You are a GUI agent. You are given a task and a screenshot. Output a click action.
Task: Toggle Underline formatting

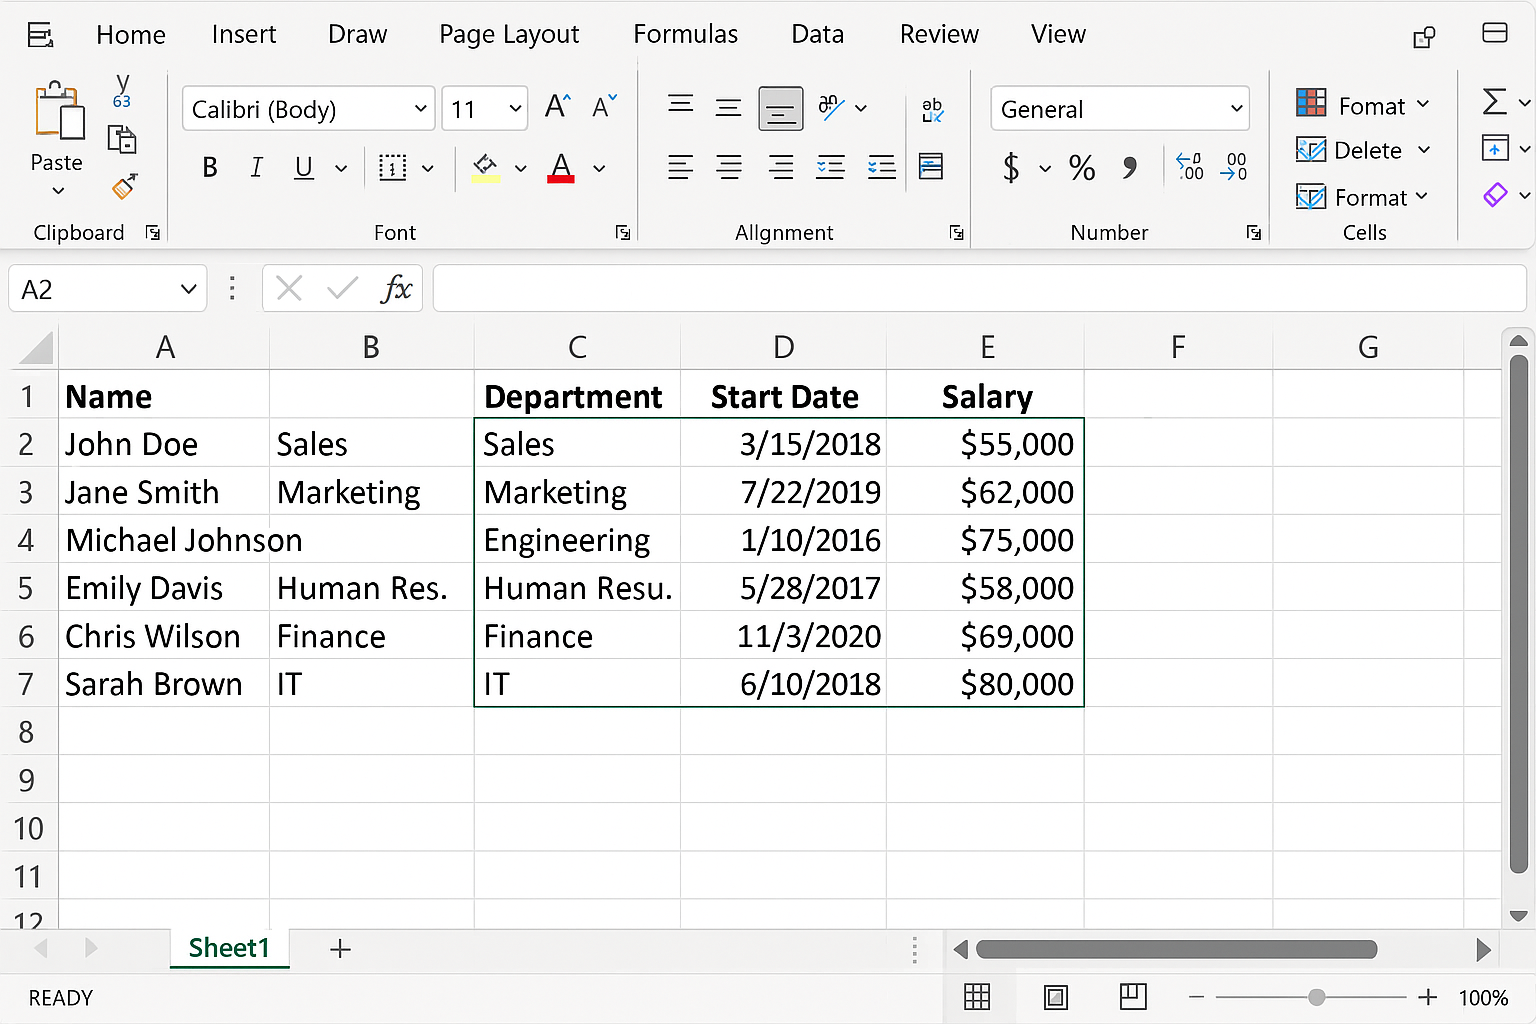tap(304, 168)
